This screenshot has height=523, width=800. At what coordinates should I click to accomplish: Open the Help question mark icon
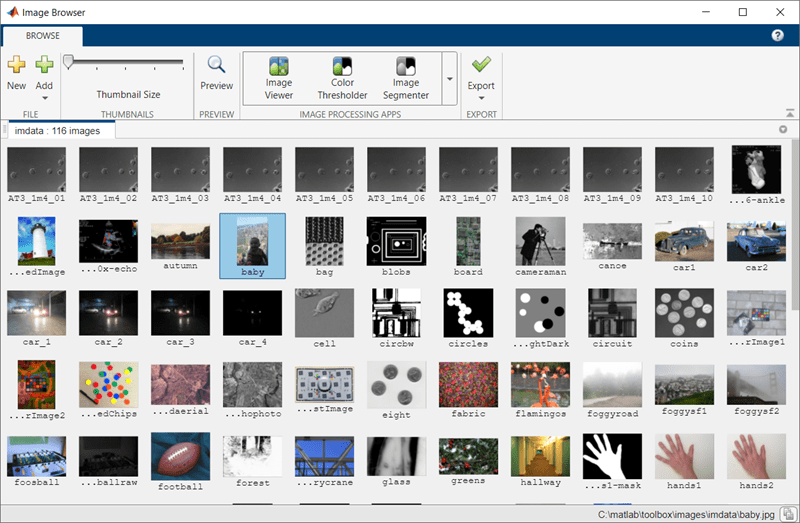[778, 36]
